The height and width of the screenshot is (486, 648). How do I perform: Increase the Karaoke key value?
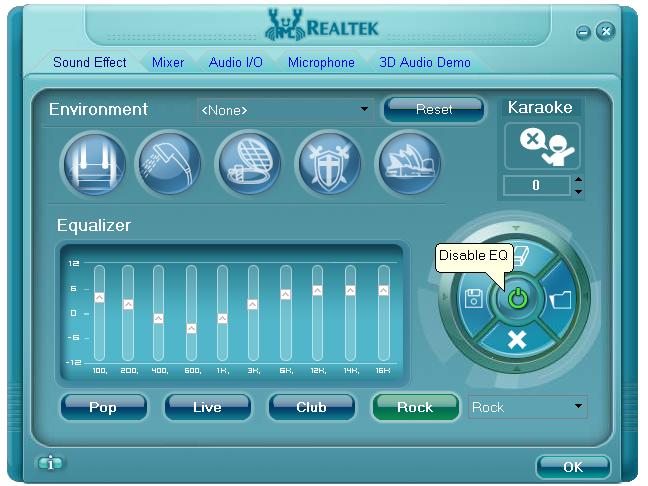pos(579,179)
